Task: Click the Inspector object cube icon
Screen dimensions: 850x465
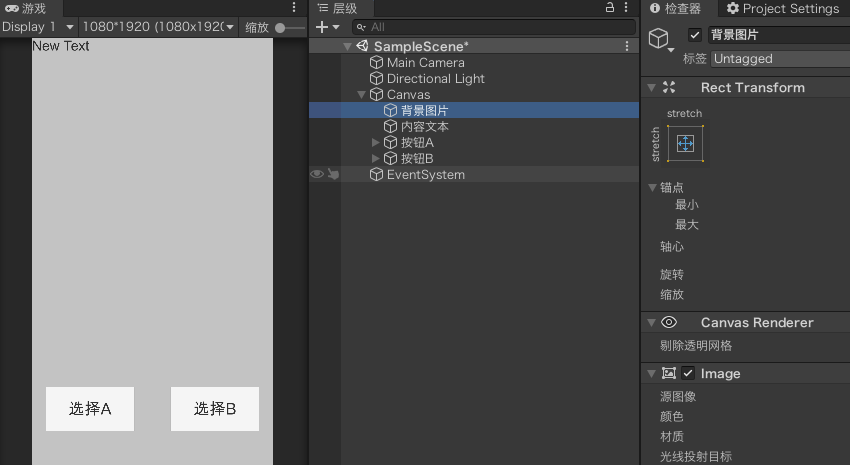Action: 659,38
